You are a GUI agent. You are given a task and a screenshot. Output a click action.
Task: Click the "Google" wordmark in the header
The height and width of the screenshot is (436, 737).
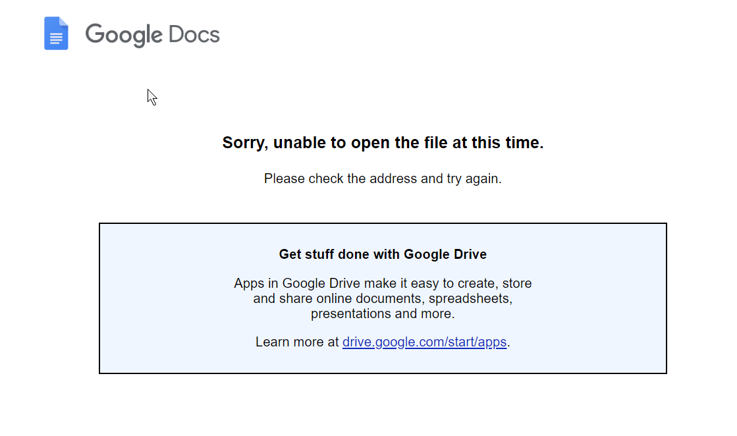tap(123, 34)
